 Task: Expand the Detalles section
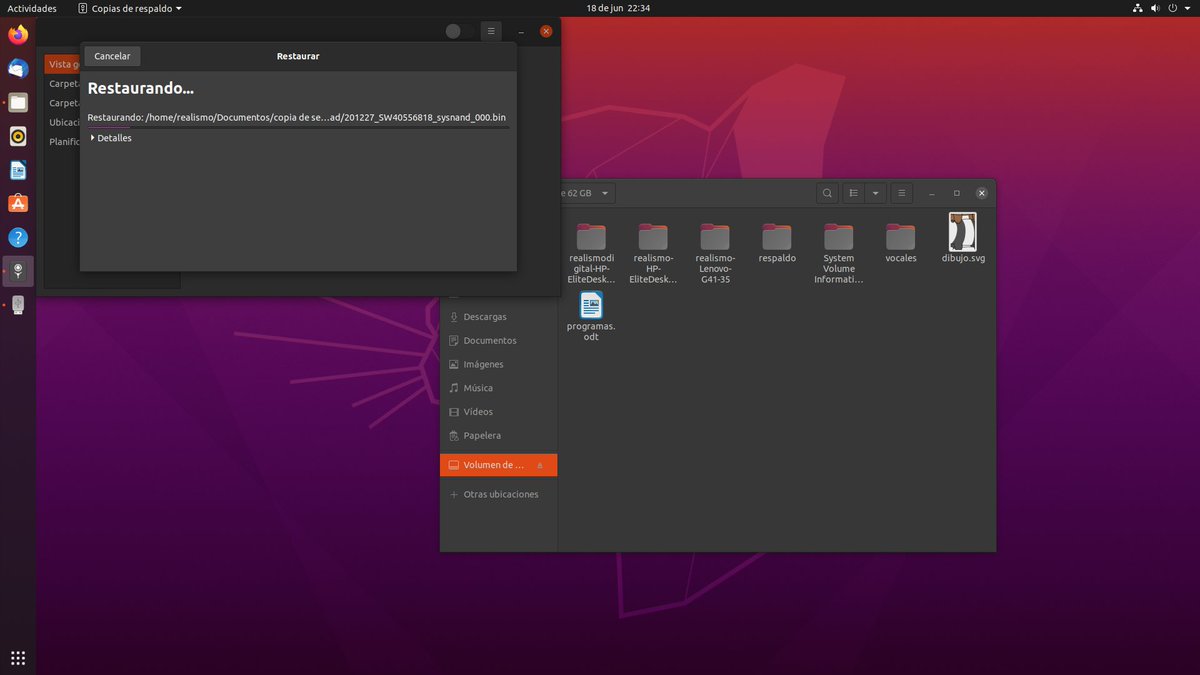click(x=111, y=138)
